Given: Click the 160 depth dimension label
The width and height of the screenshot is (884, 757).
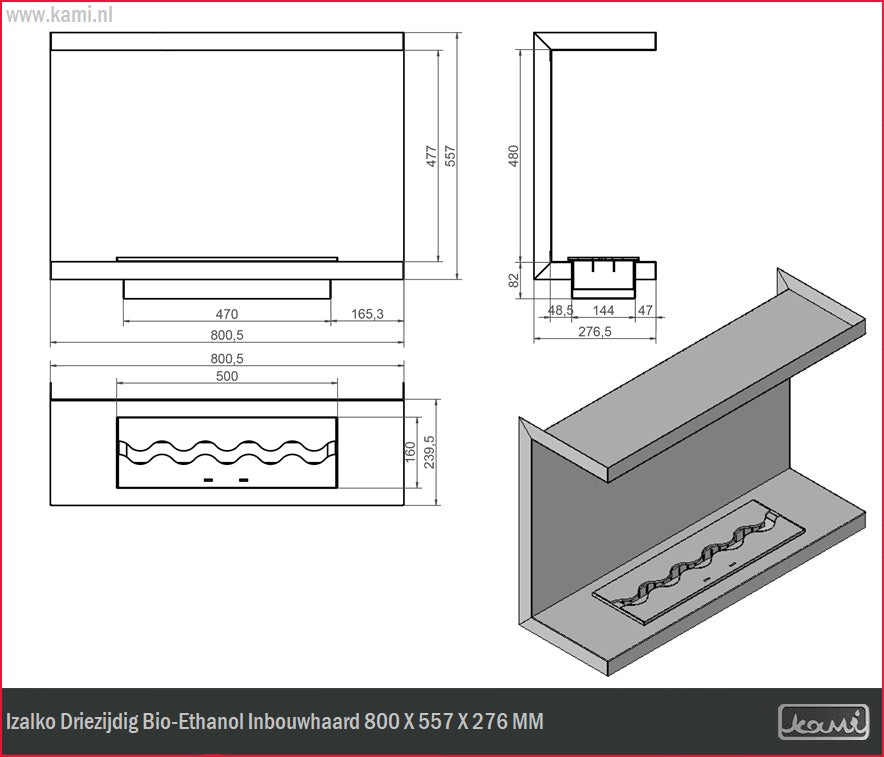Looking at the screenshot, I should [x=409, y=452].
